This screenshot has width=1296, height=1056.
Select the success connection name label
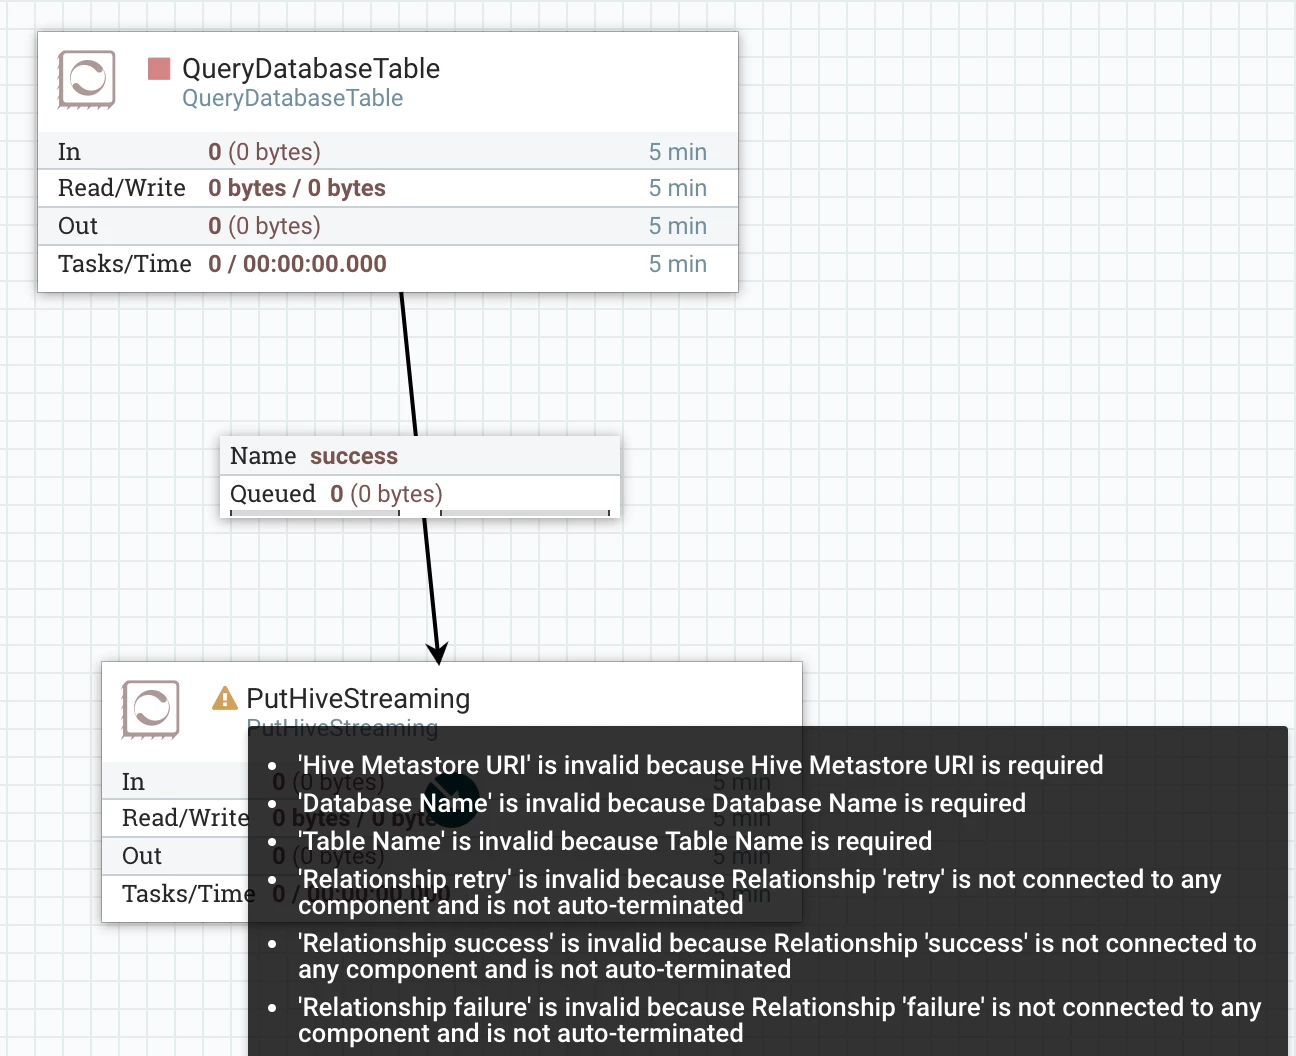click(x=354, y=456)
